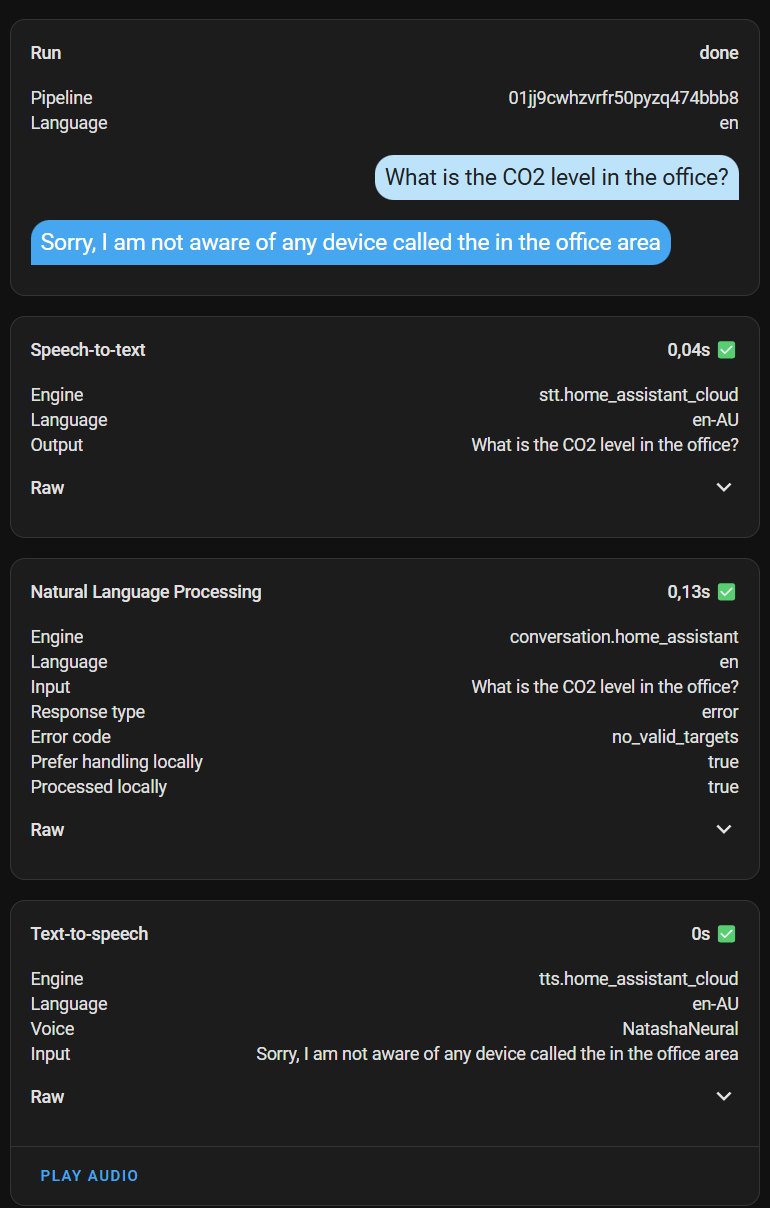This screenshot has width=770, height=1208.
Task: Select engine value conversation.home_assistant
Action: tap(624, 637)
